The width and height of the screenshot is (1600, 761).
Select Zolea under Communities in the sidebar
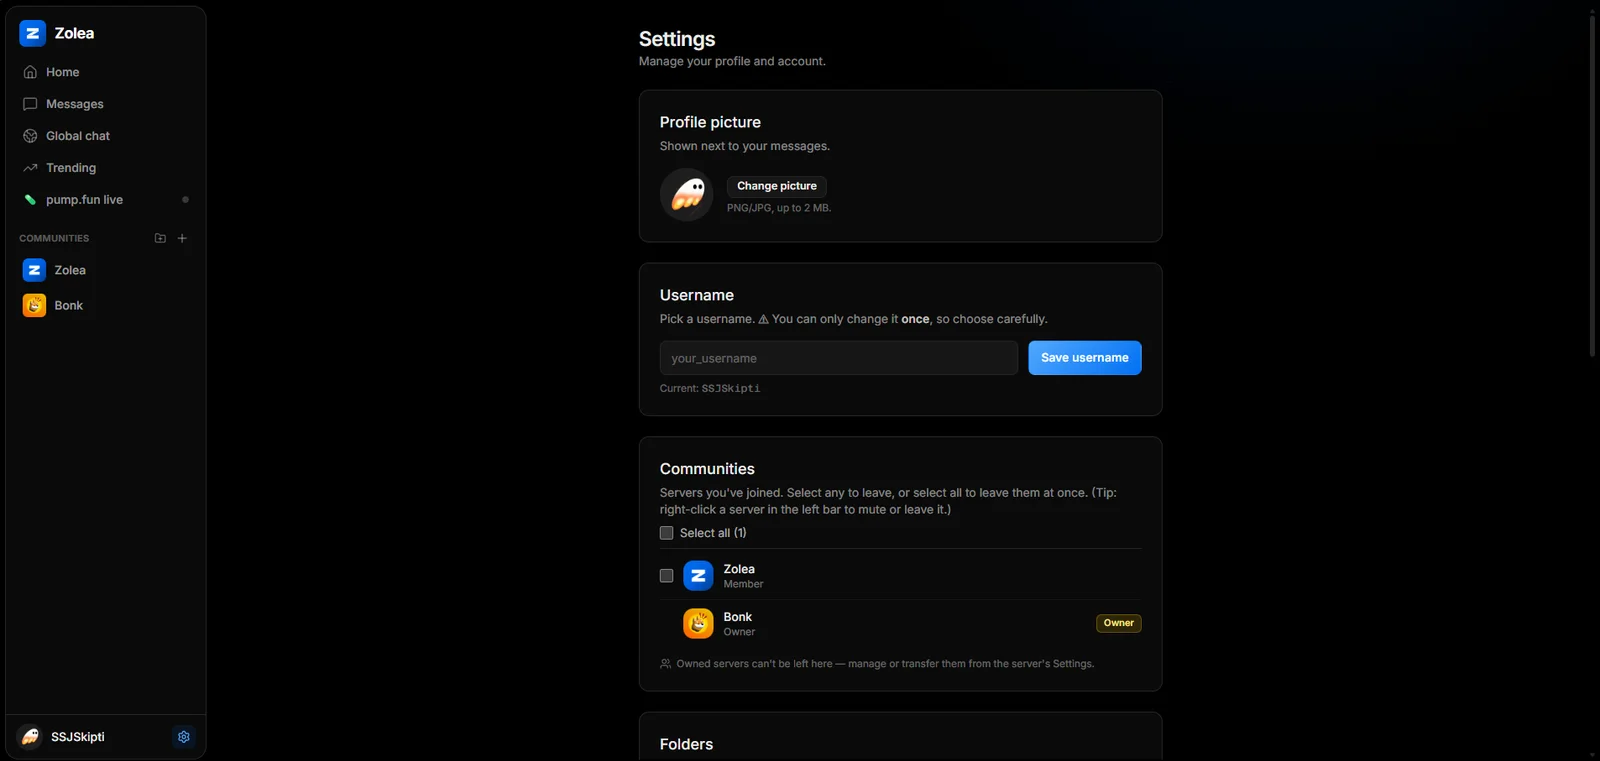106,270
